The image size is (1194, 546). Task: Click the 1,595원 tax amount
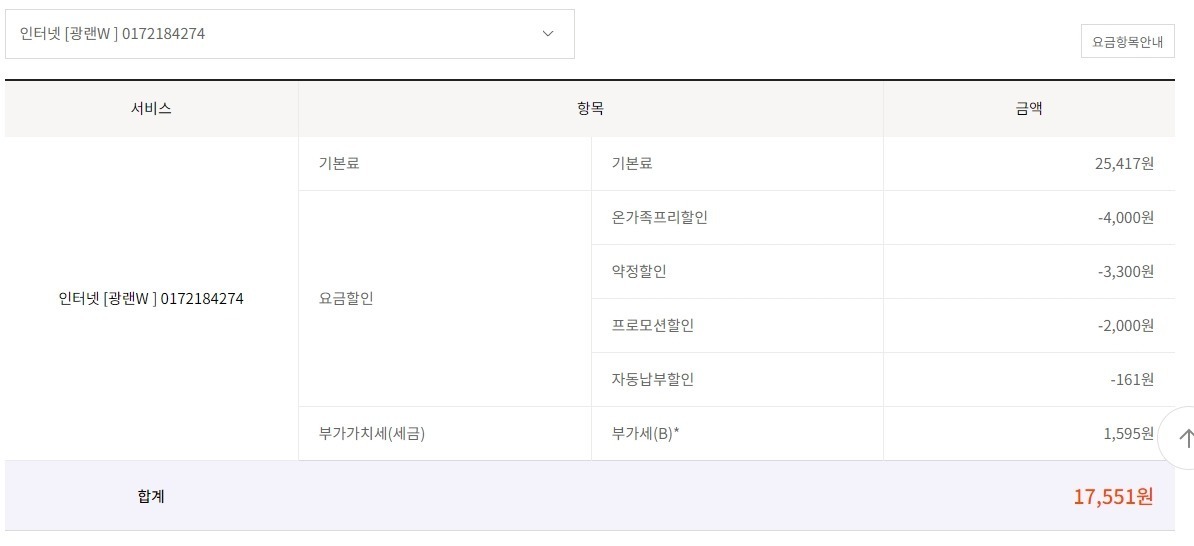click(1129, 433)
